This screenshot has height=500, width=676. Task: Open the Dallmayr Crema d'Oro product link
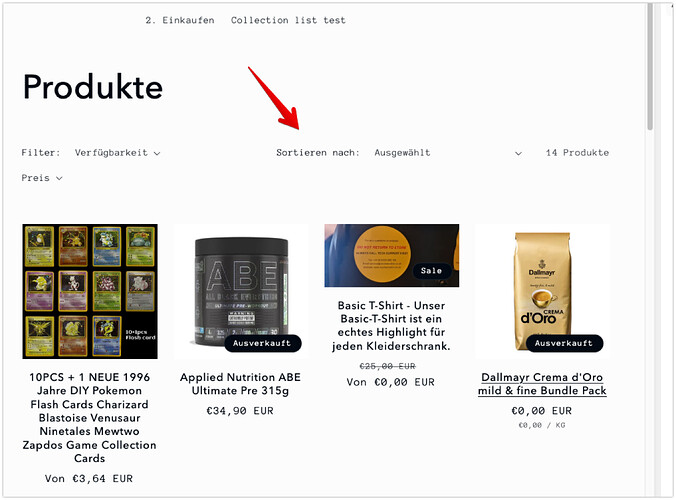(542, 384)
